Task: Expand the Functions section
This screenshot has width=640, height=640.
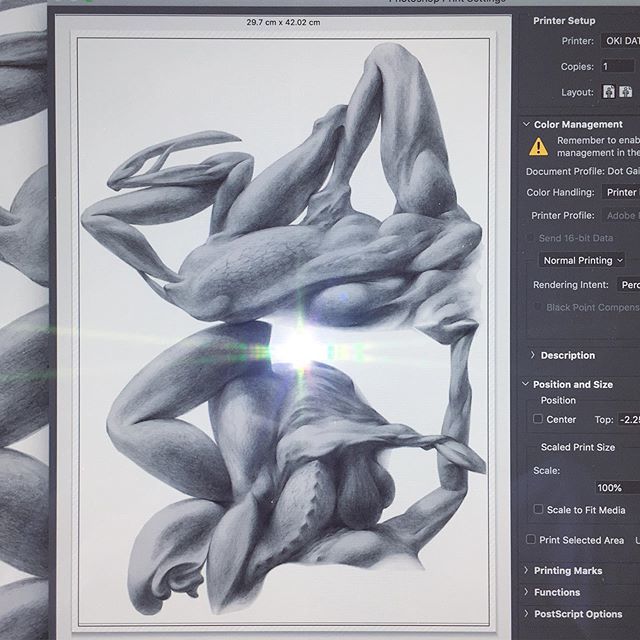Action: [x=526, y=591]
